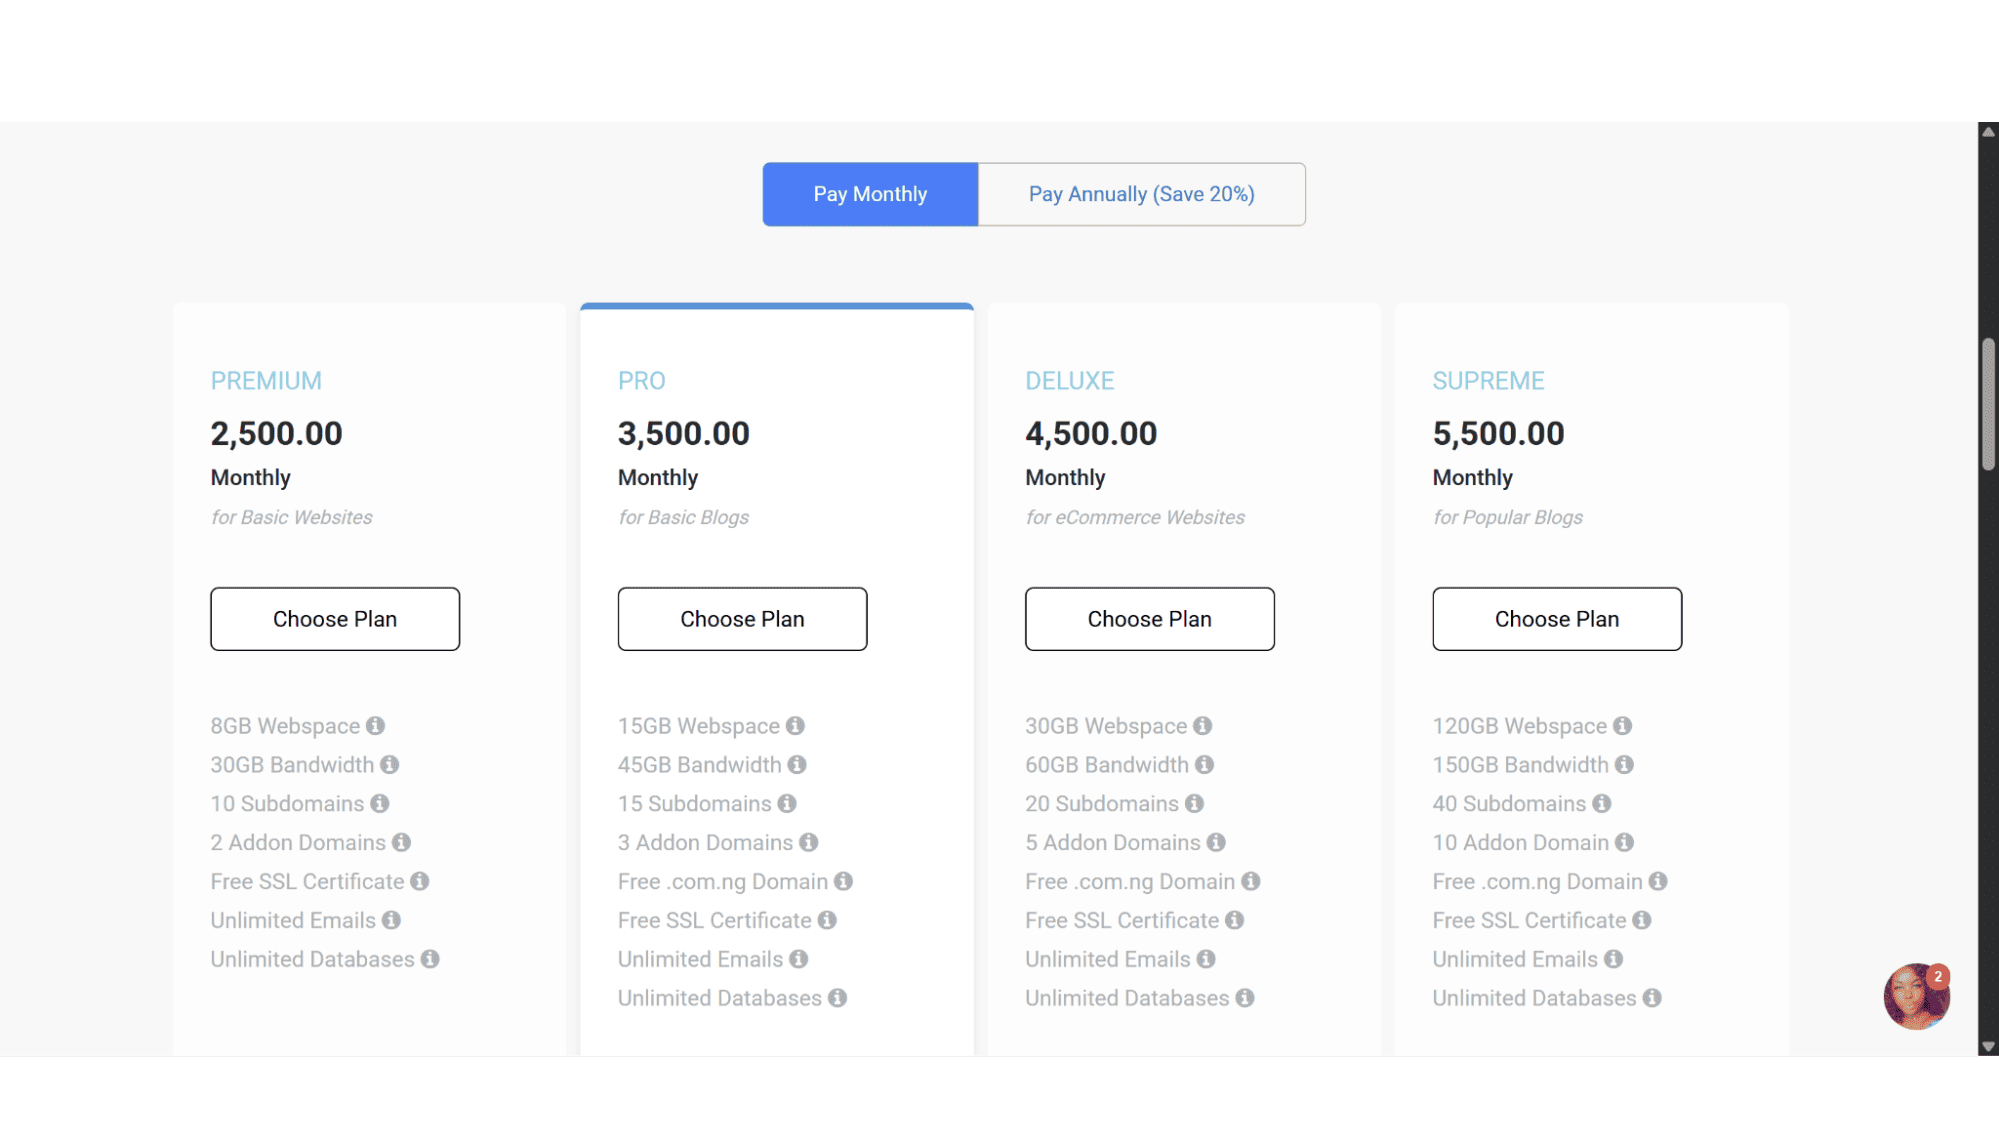The image size is (1999, 1125).
Task: View info for Pro Unlimited Emails
Action: [x=798, y=959]
